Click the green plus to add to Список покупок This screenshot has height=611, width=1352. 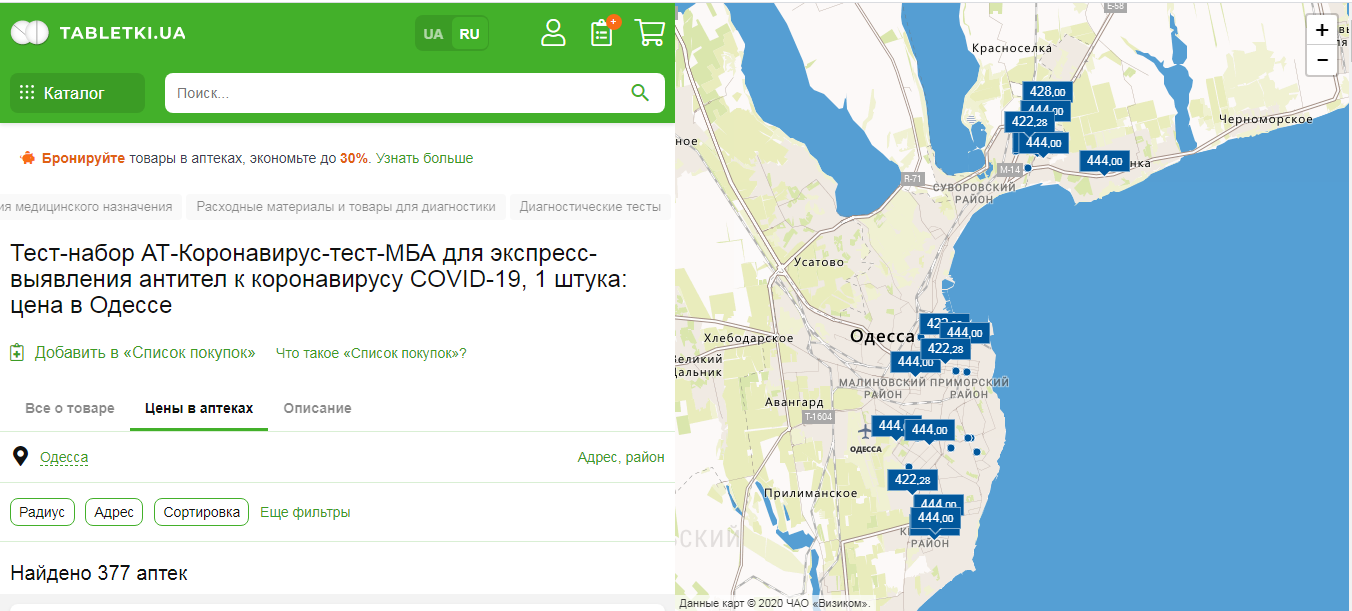[19, 353]
